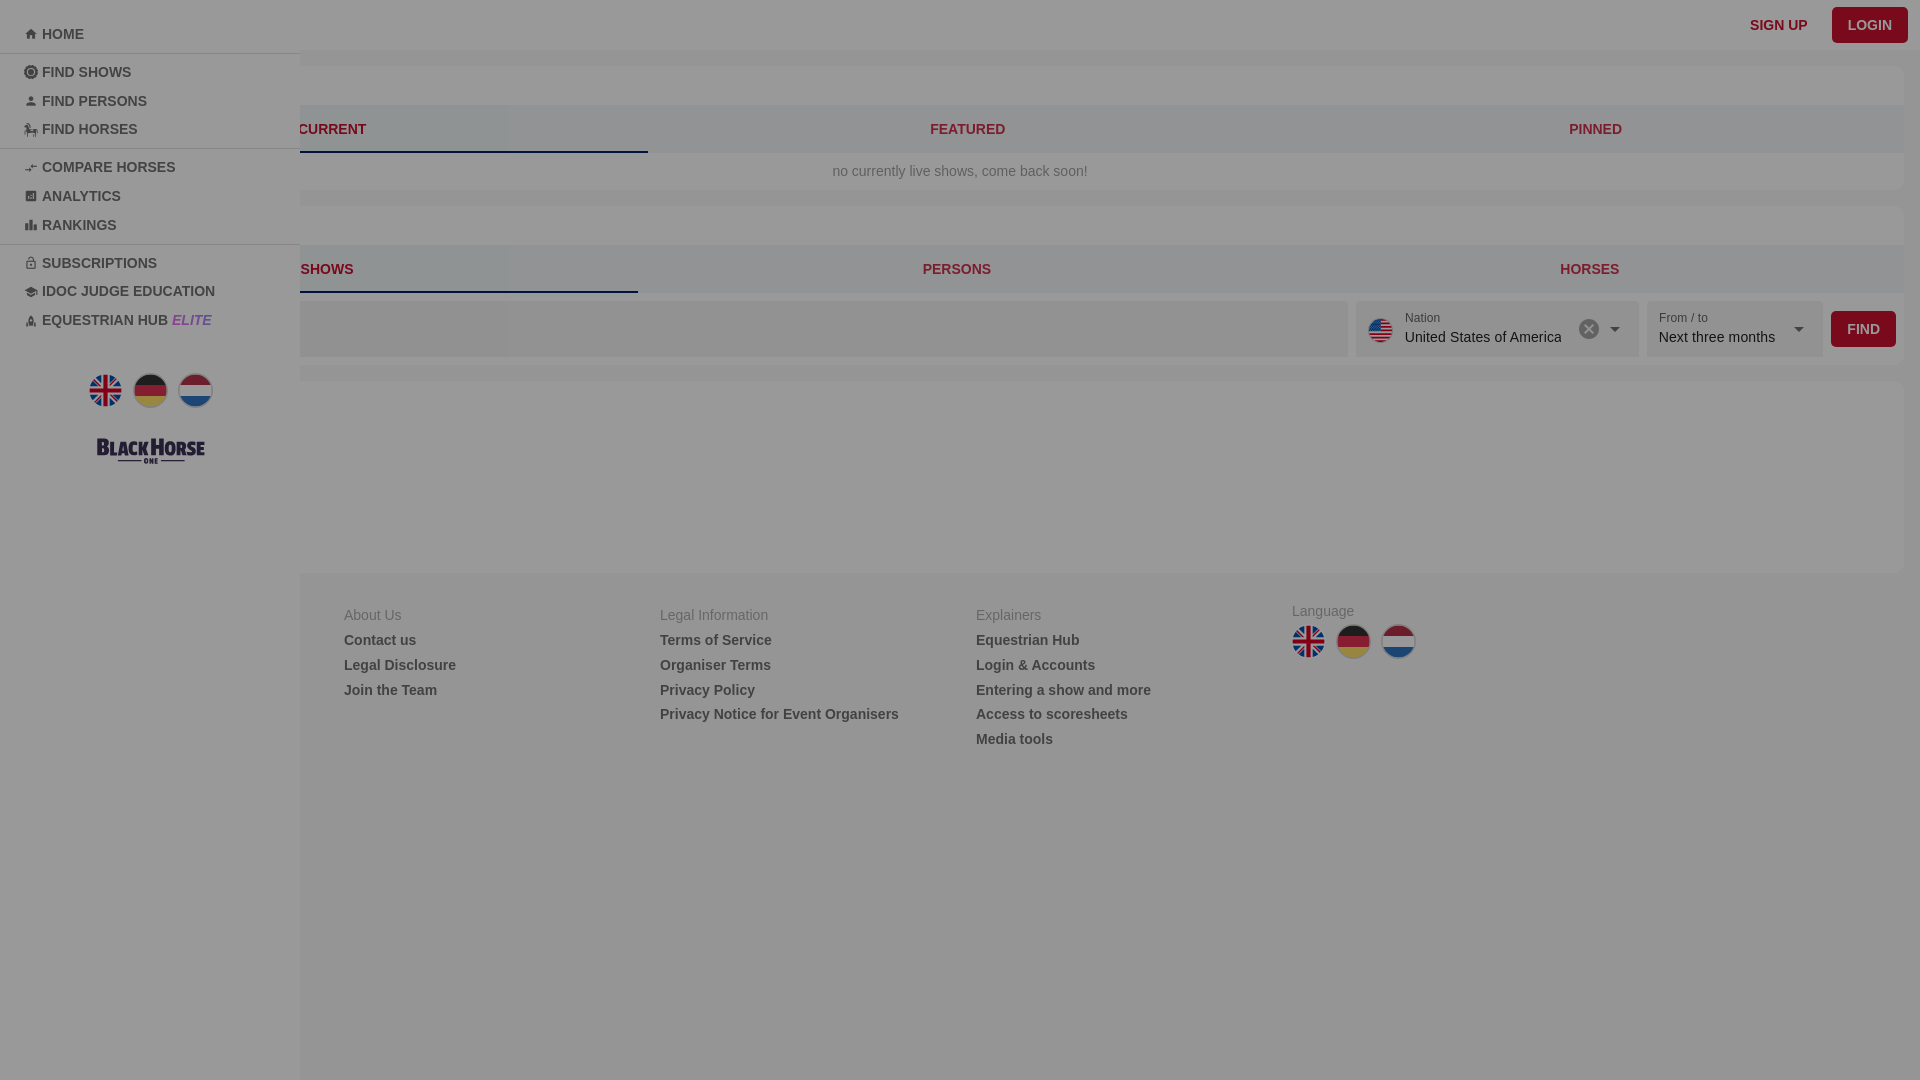1920x1080 pixels.
Task: Select German flag in footer Language
Action: [1353, 641]
